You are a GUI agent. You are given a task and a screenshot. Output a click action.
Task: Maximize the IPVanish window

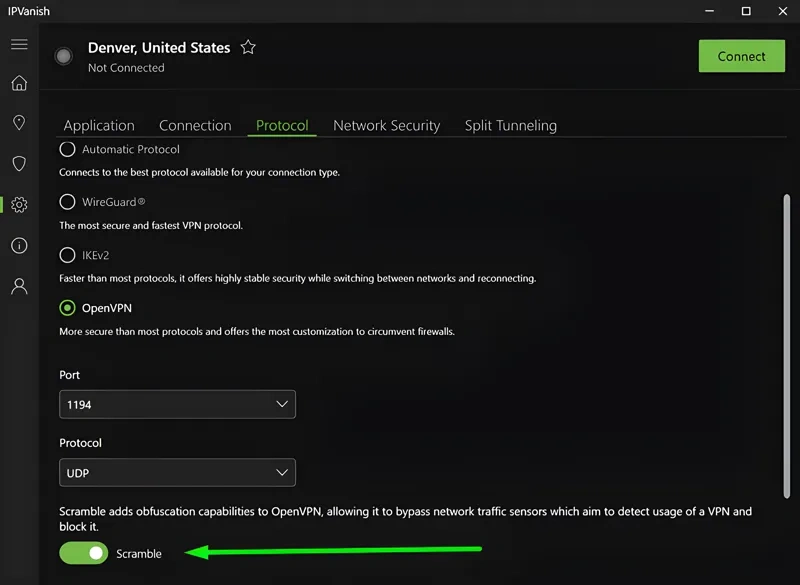point(746,11)
